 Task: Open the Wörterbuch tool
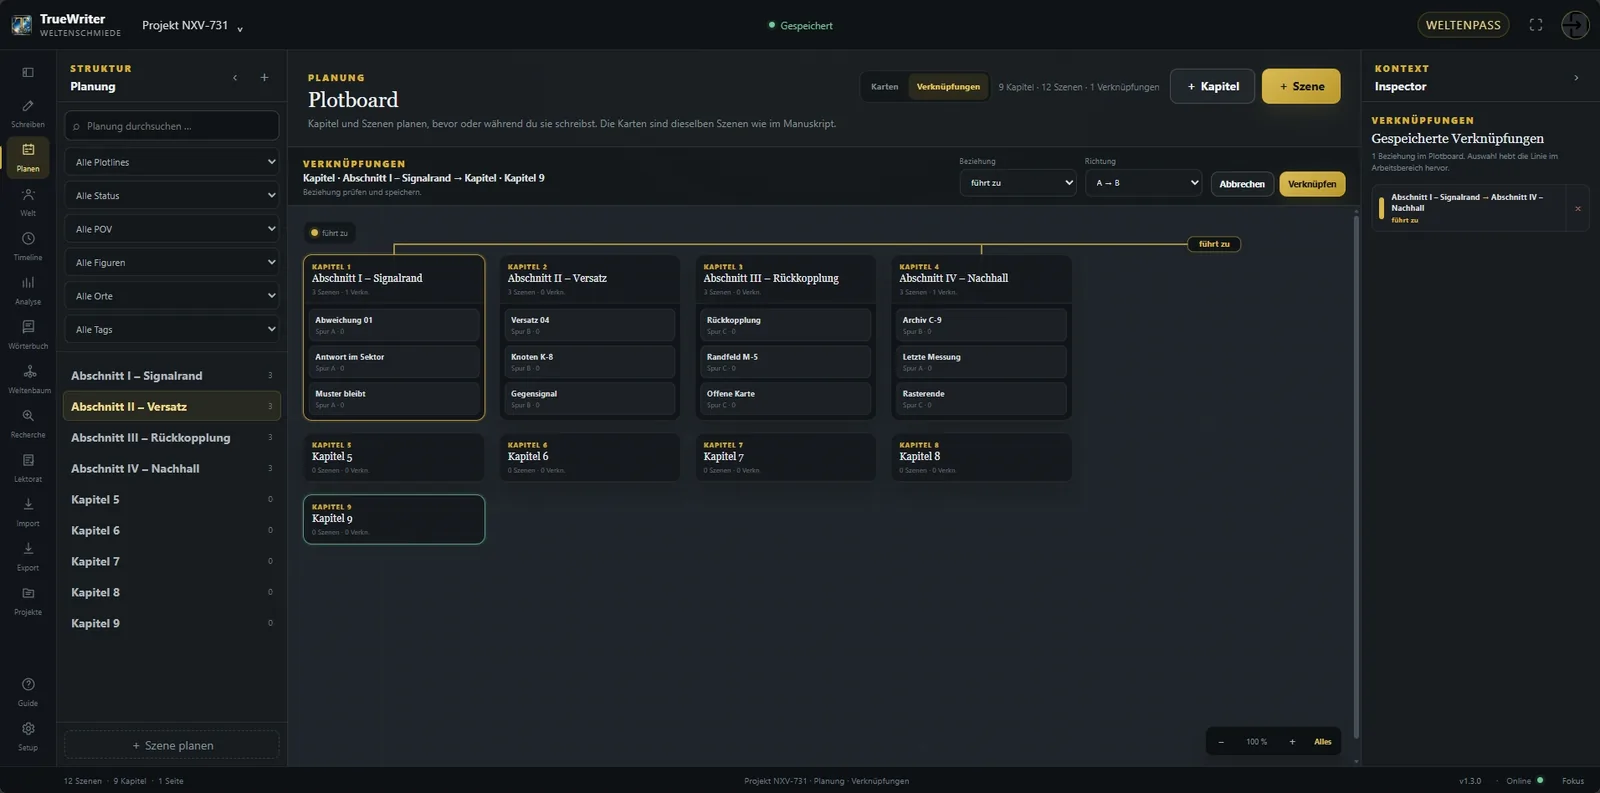point(28,335)
